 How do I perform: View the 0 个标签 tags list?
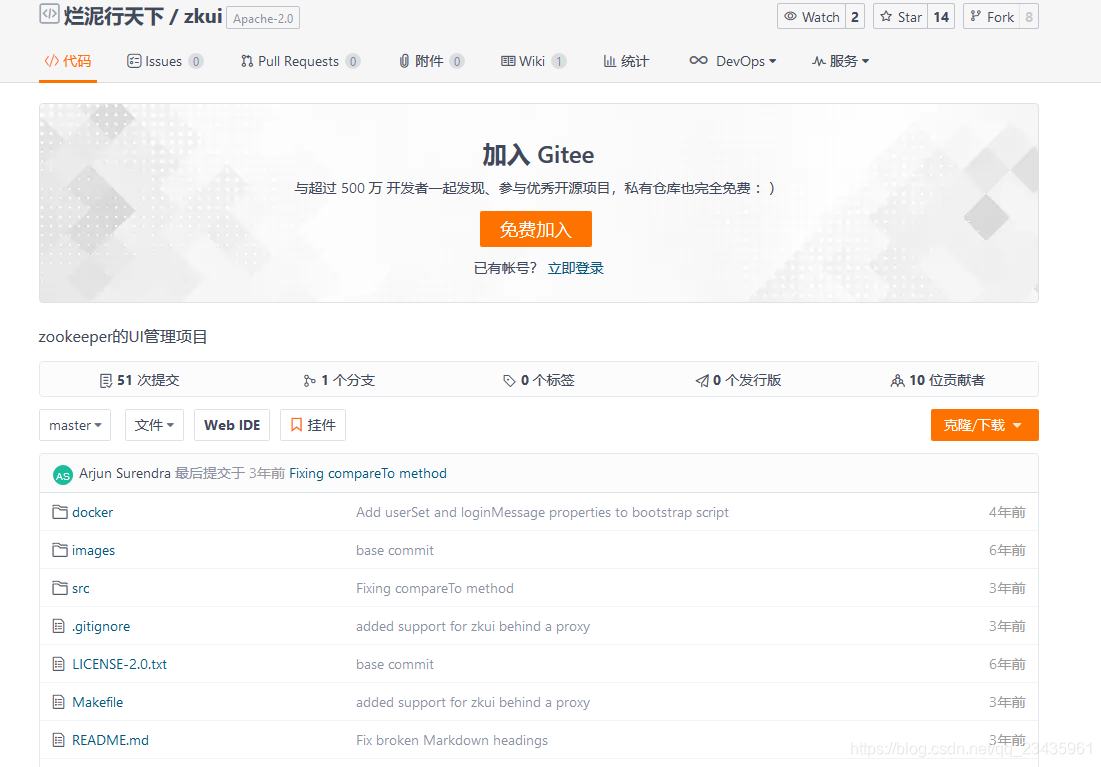pos(539,380)
